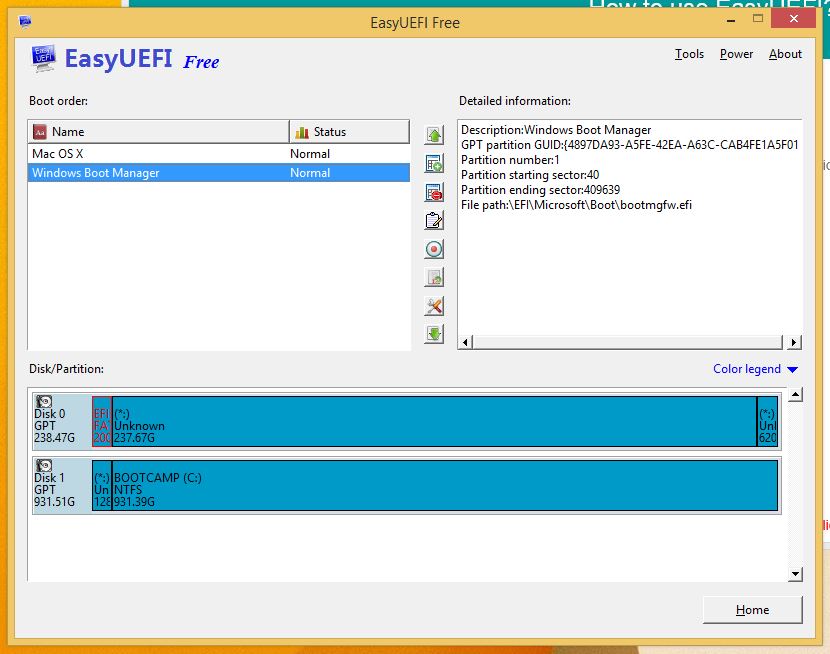Sort boot entries by Status column
Viewport: 830px width, 654px height.
349,132
